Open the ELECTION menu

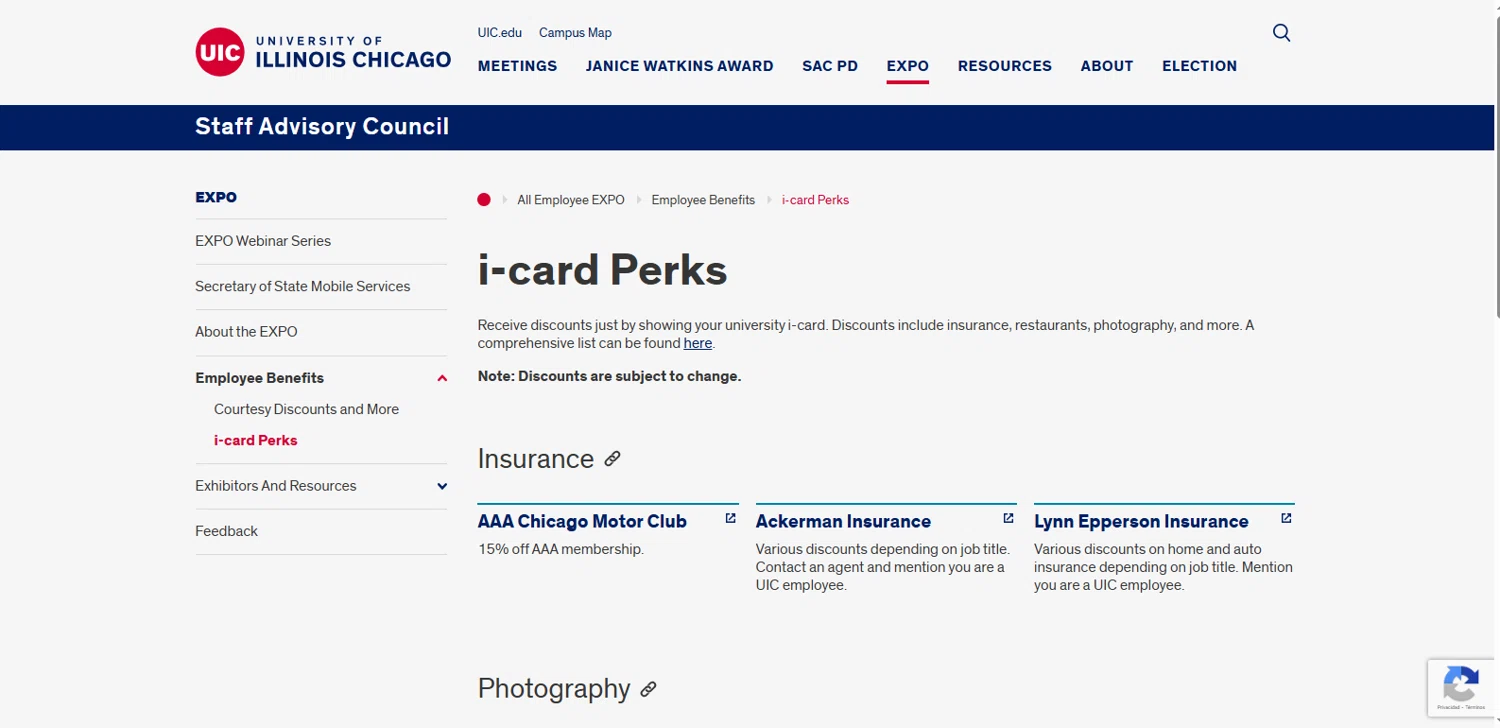[x=1199, y=66]
